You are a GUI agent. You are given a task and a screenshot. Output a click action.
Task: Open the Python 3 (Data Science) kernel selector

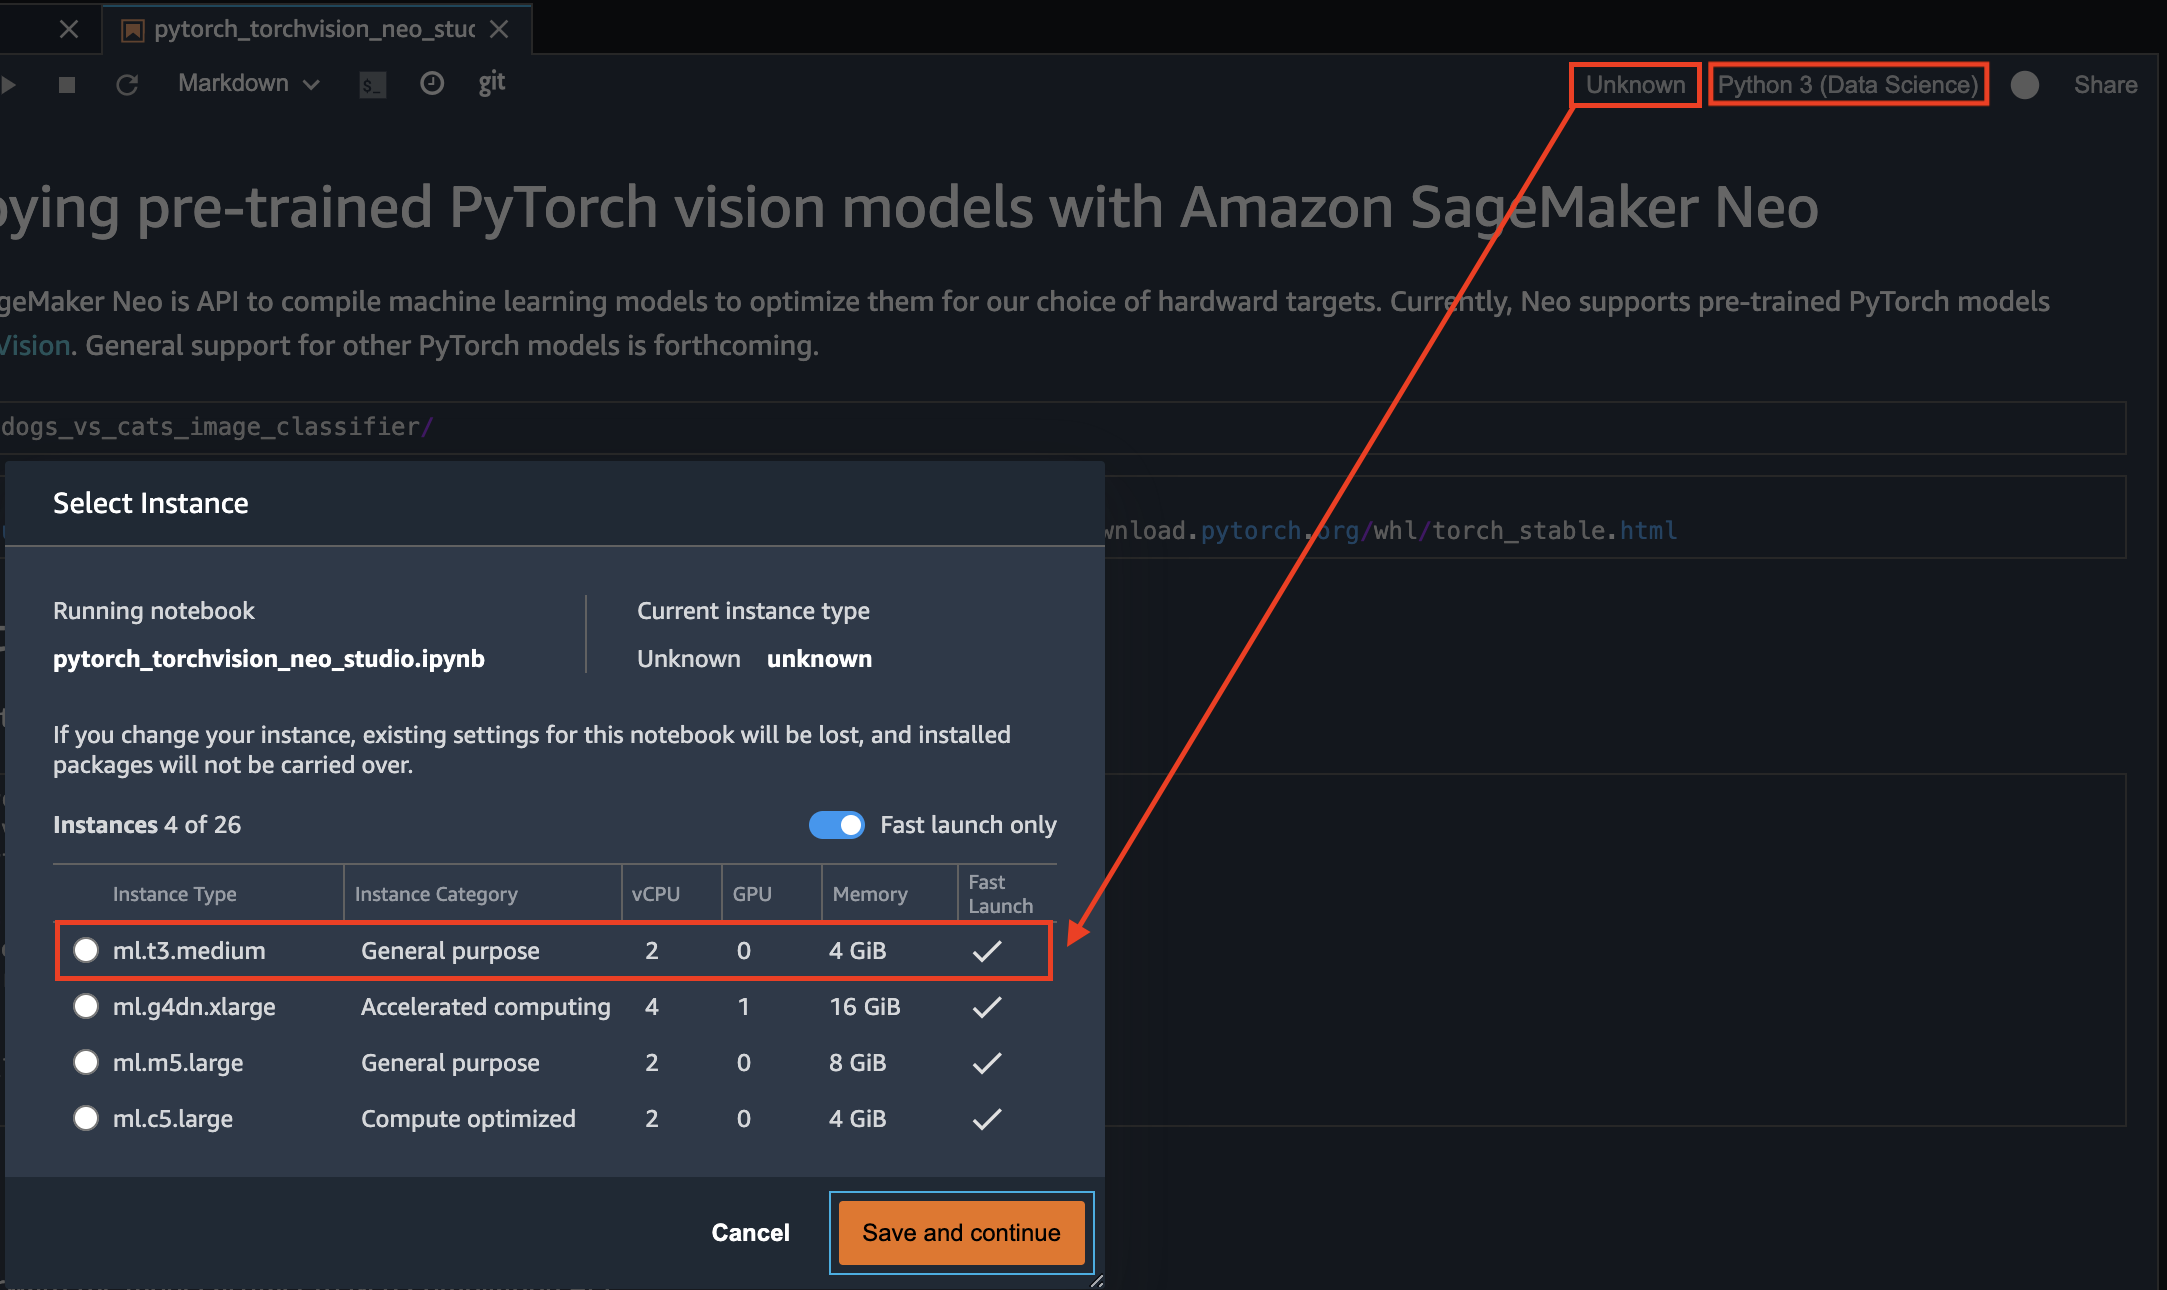point(1848,85)
